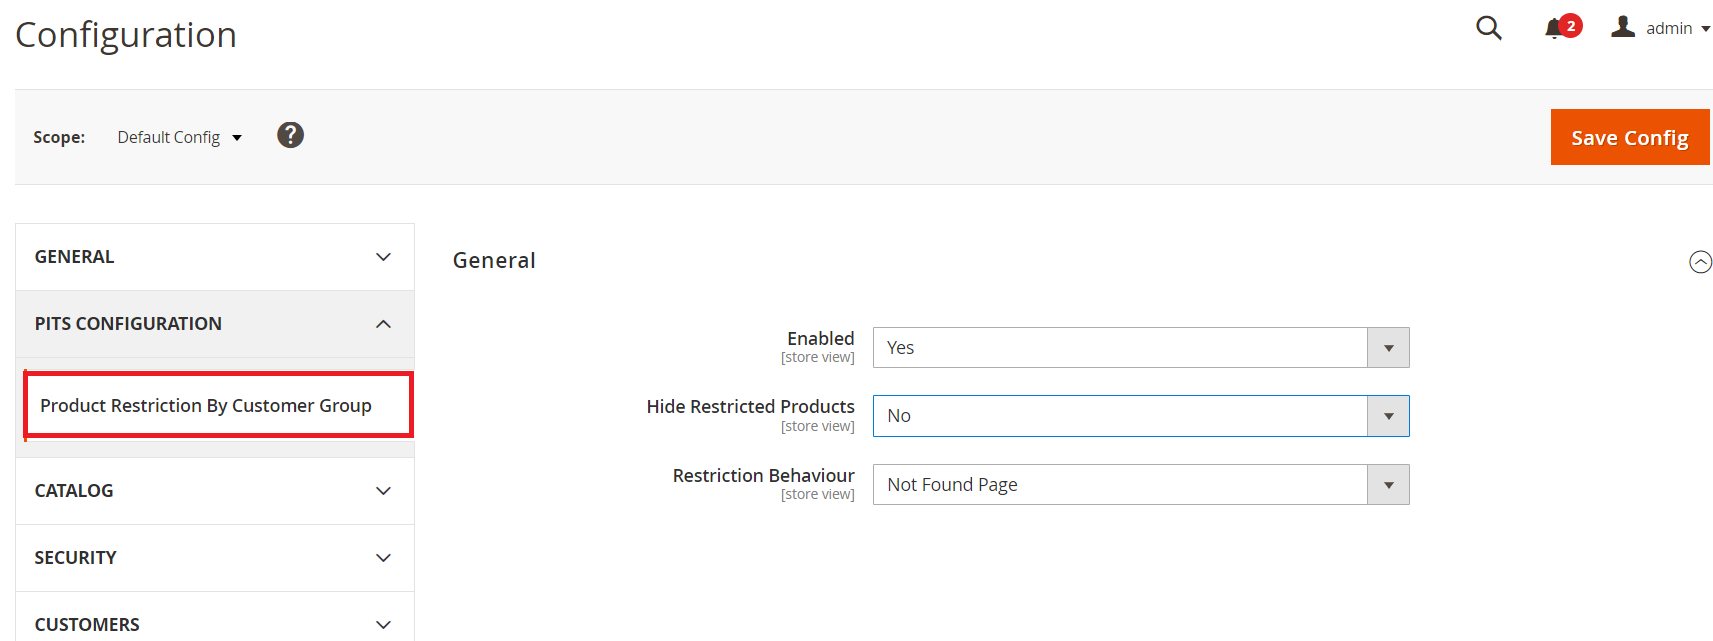
Task: Click the General section heading
Action: tap(494, 261)
